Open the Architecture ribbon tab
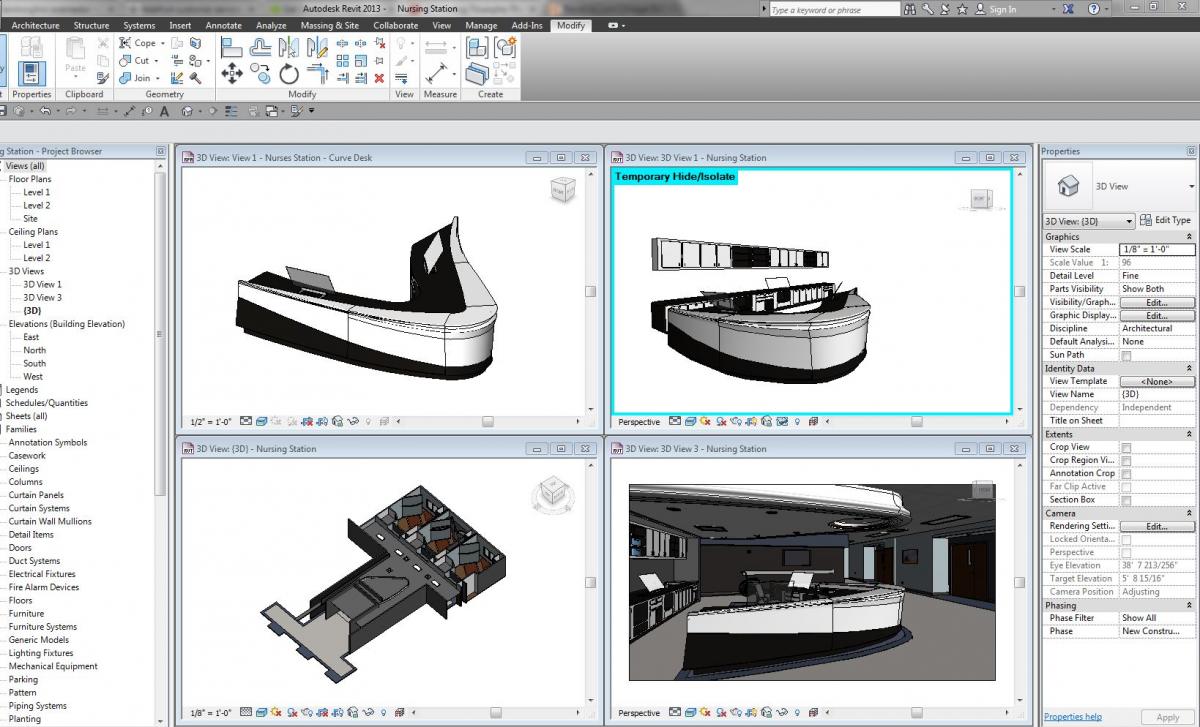This screenshot has width=1200, height=727. pos(36,25)
